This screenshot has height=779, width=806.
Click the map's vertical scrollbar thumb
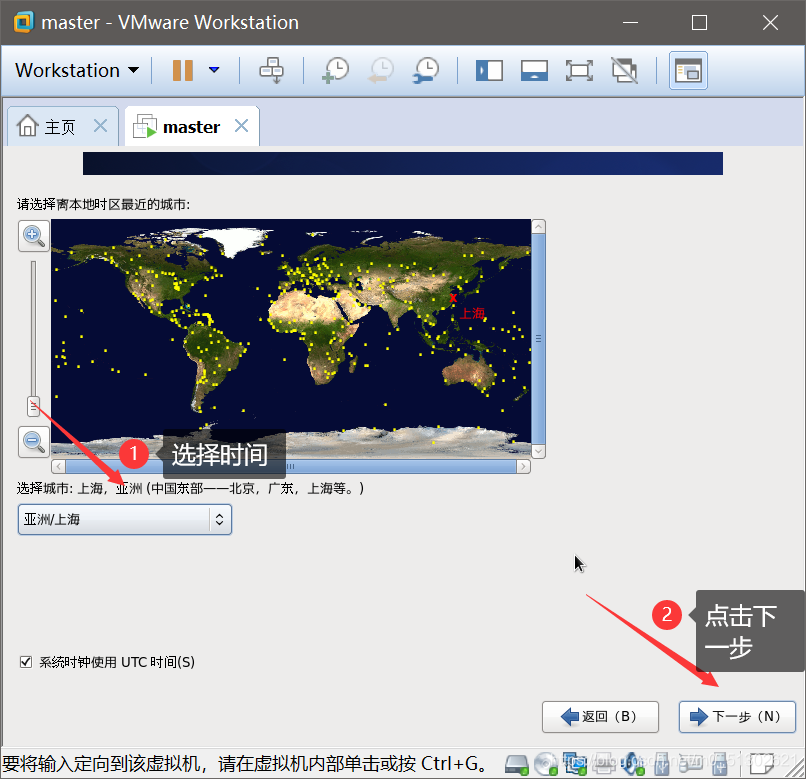tap(538, 339)
